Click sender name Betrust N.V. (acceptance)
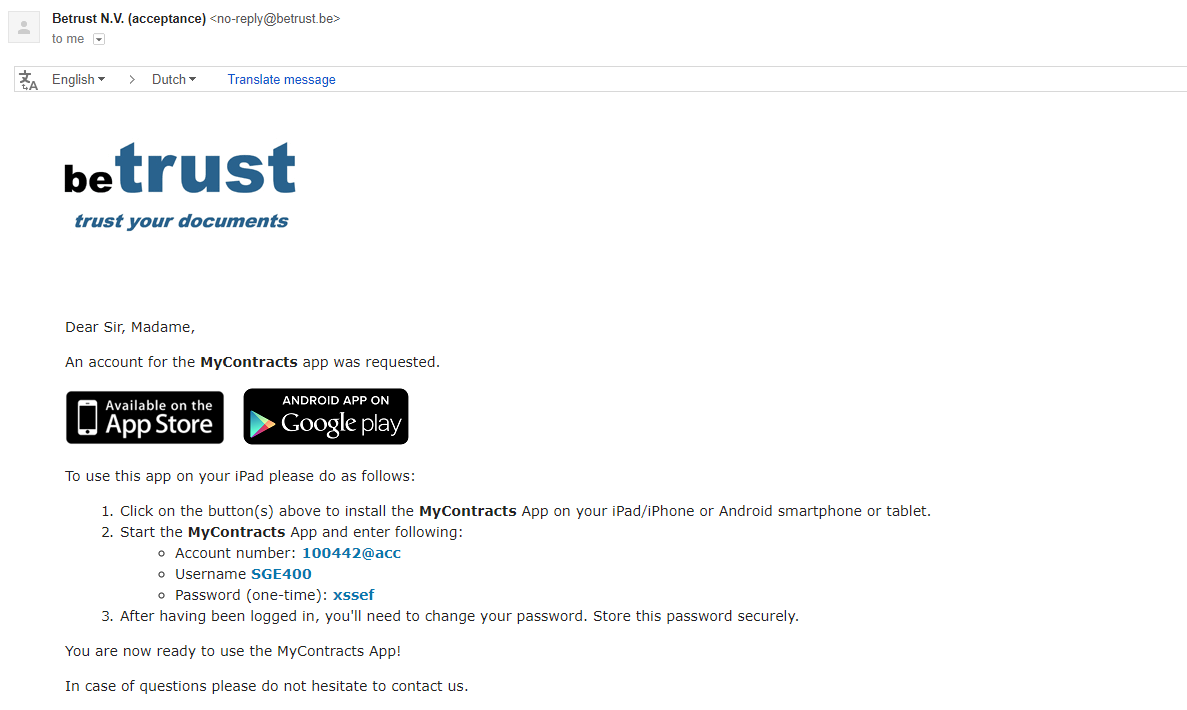 pyautogui.click(x=129, y=19)
